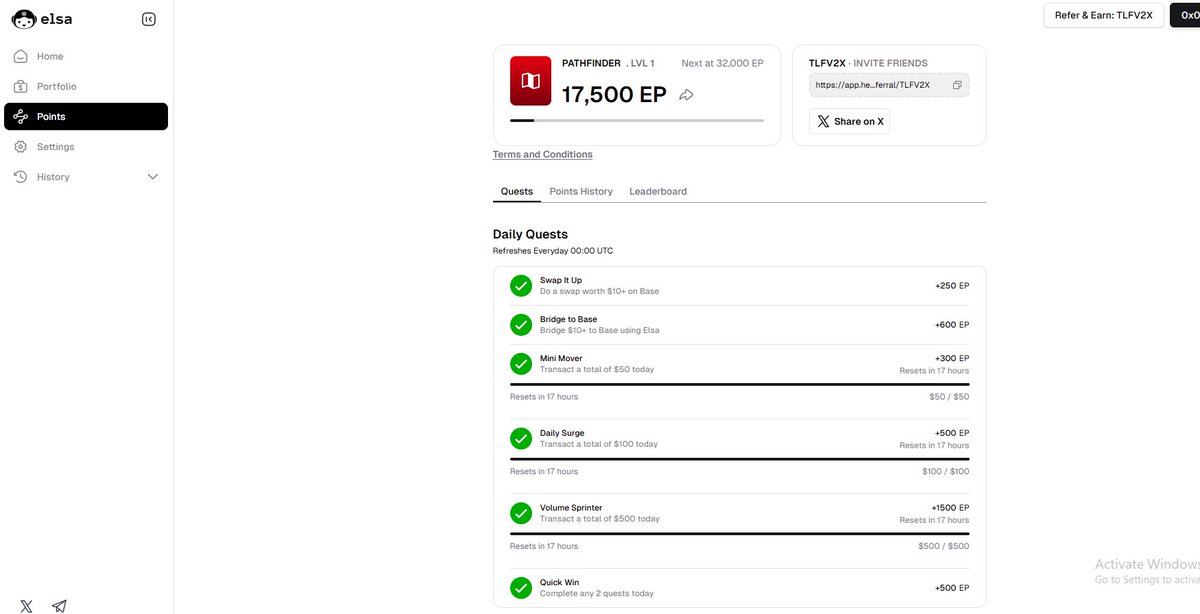Collapse the sidebar with the toggle icon
1200x614 pixels.
click(x=149, y=19)
